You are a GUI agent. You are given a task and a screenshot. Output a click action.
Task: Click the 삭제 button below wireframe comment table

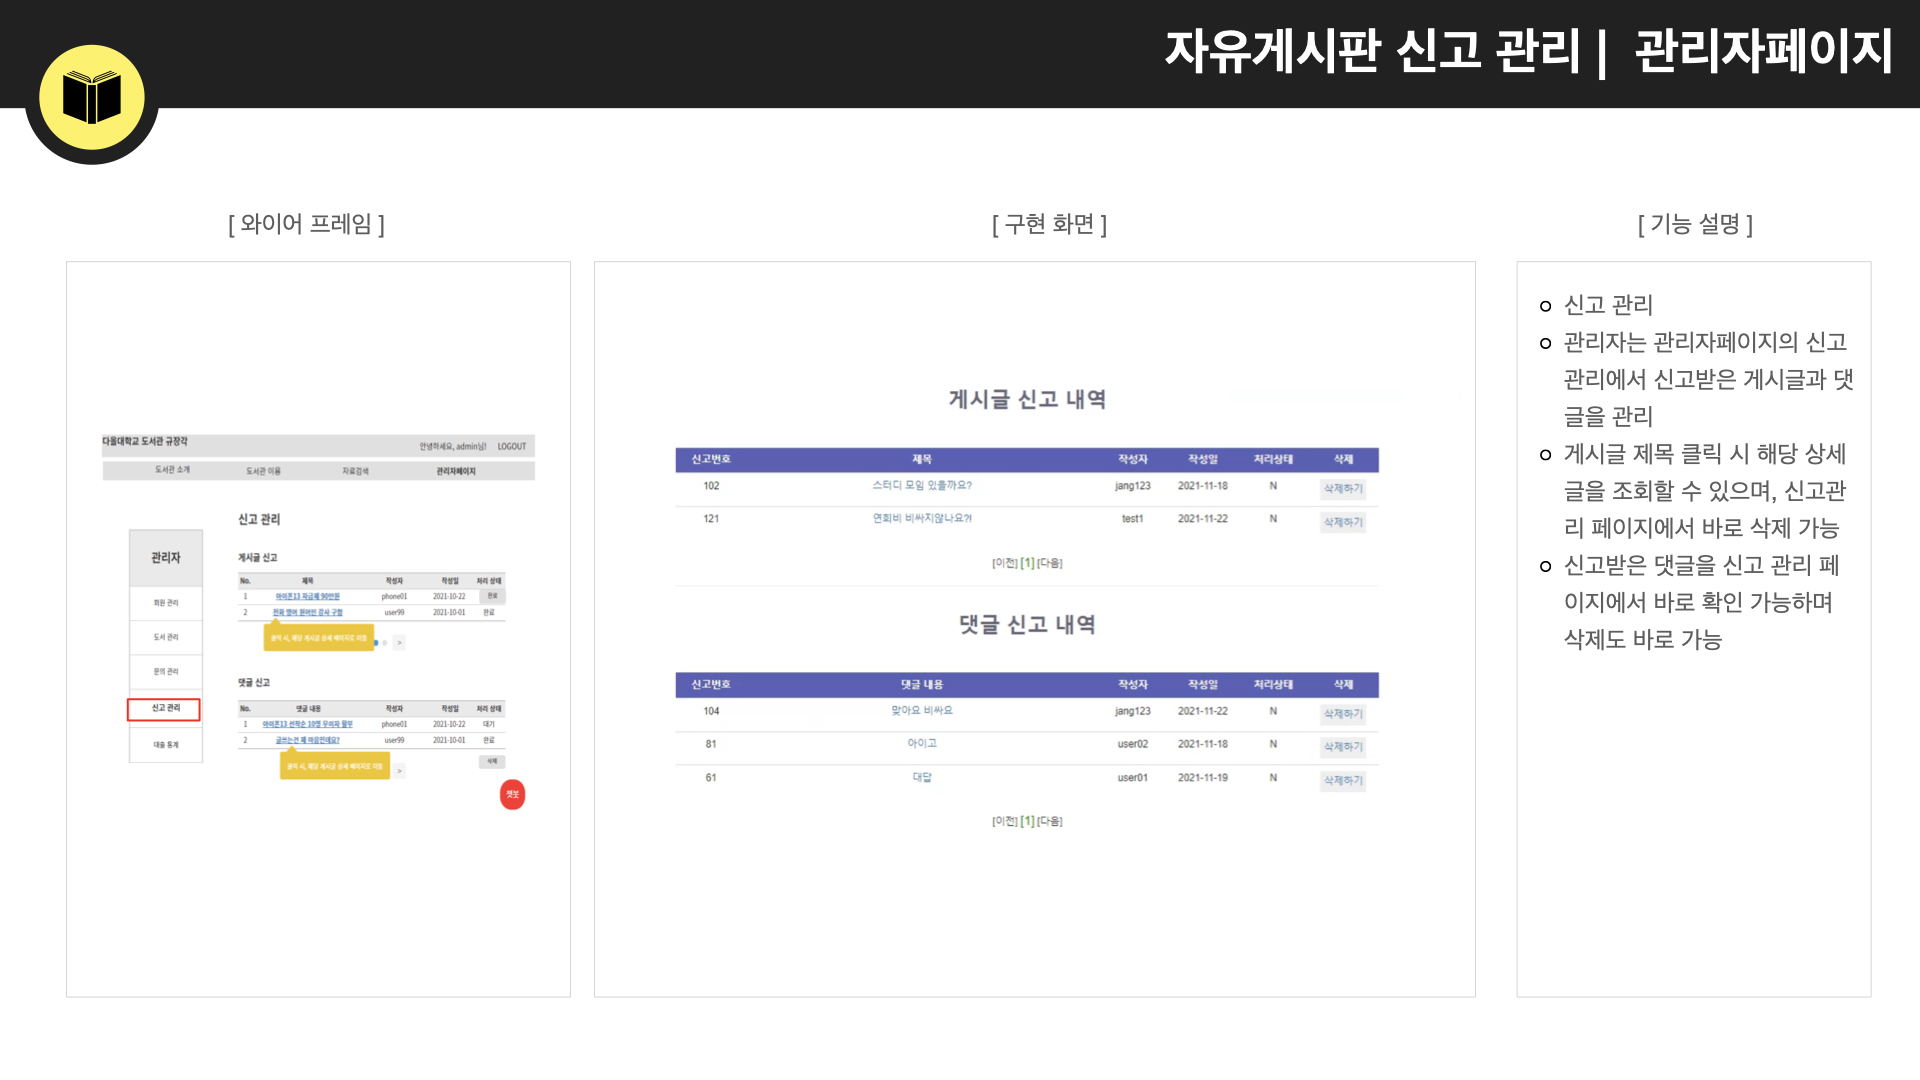point(491,762)
